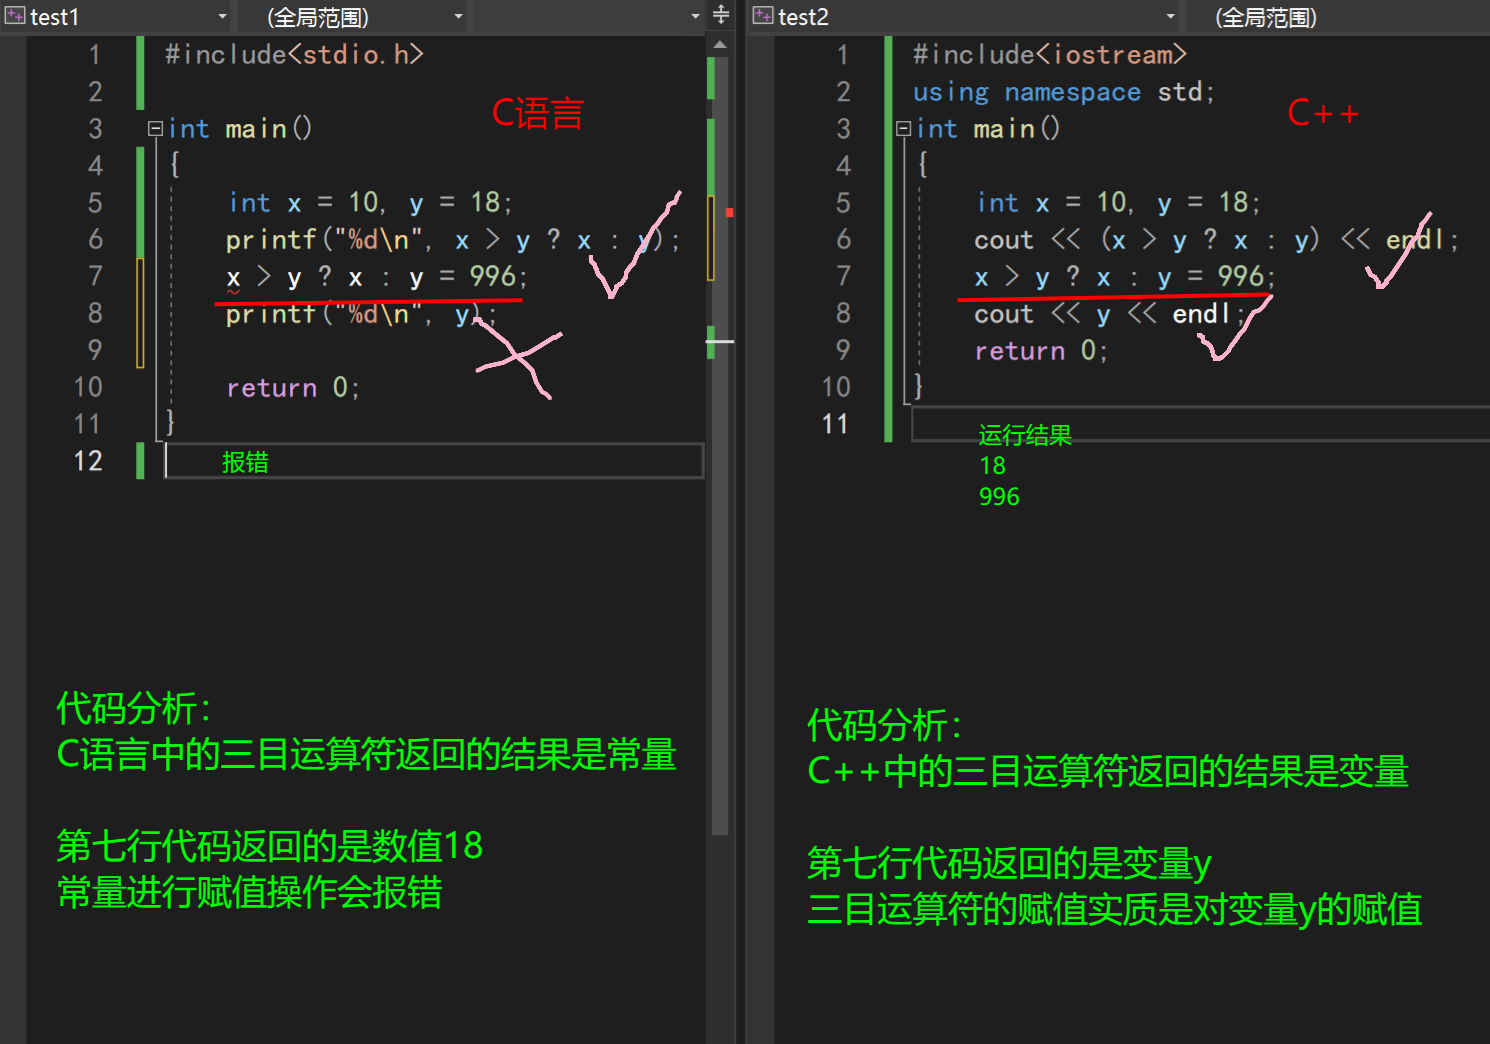Click the scrollbar up arrow in test1 pane
Viewport: 1490px width, 1044px height.
pyautogui.click(x=719, y=42)
